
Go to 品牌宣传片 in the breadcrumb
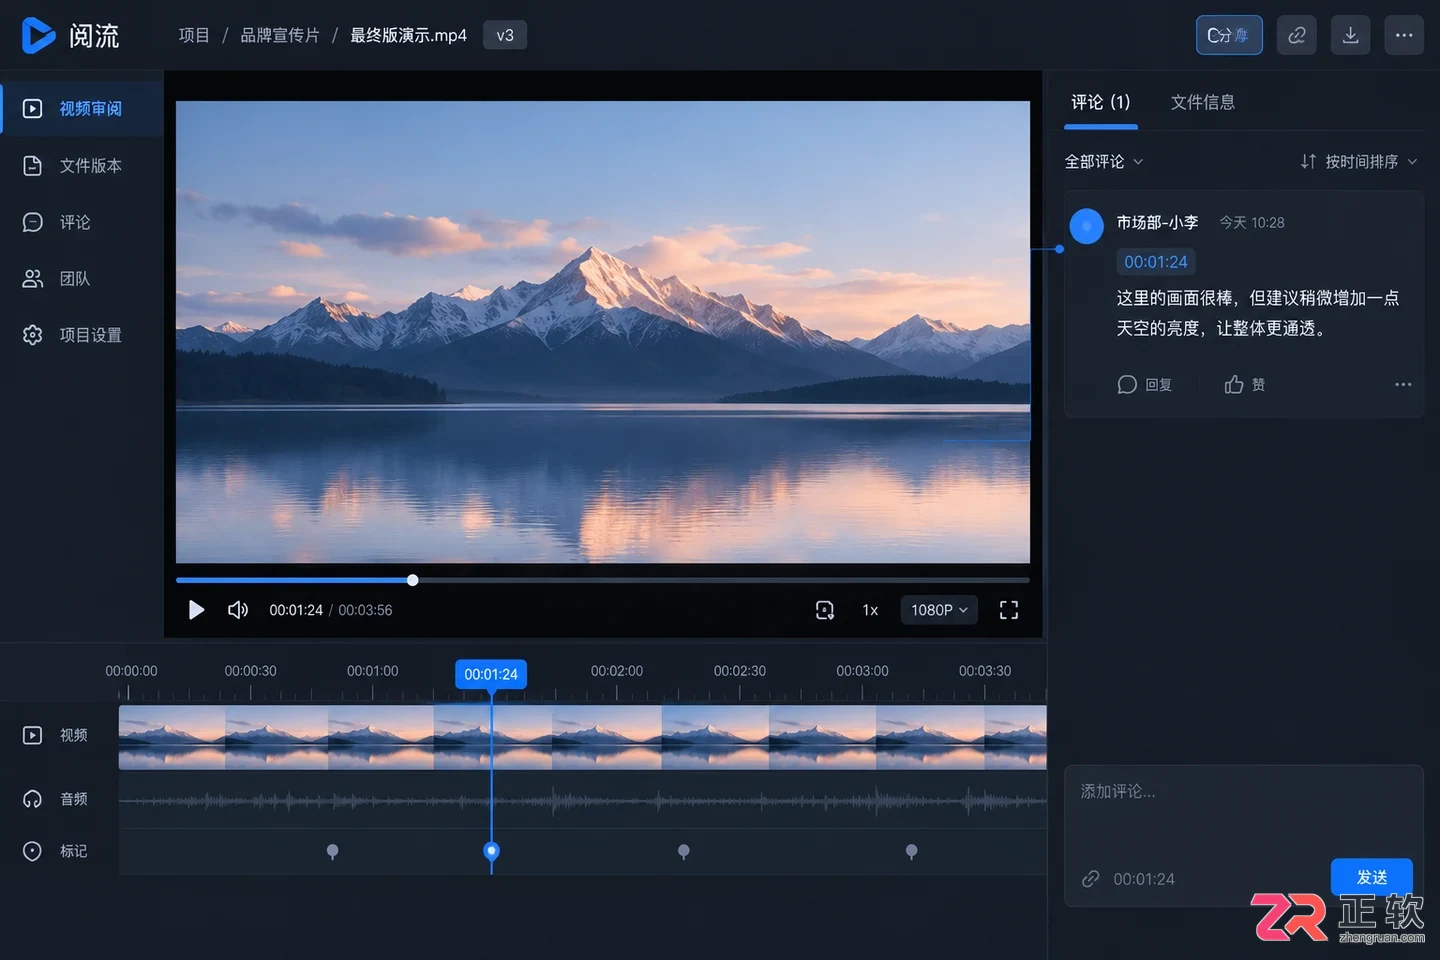click(280, 35)
